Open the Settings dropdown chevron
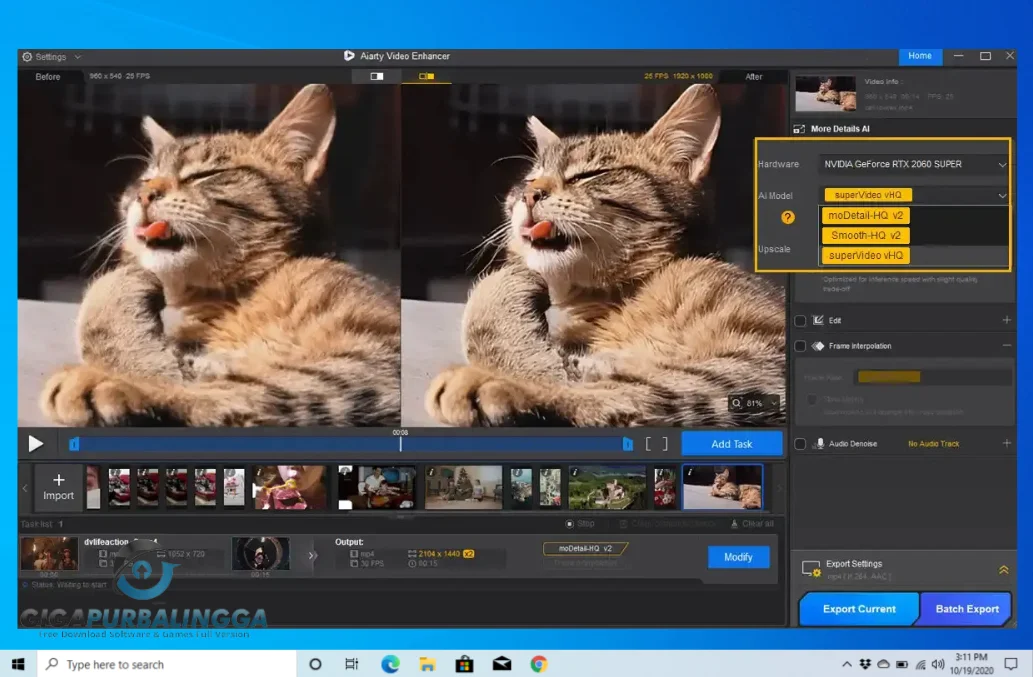Image resolution: width=1033 pixels, height=677 pixels. pyautogui.click(x=78, y=57)
